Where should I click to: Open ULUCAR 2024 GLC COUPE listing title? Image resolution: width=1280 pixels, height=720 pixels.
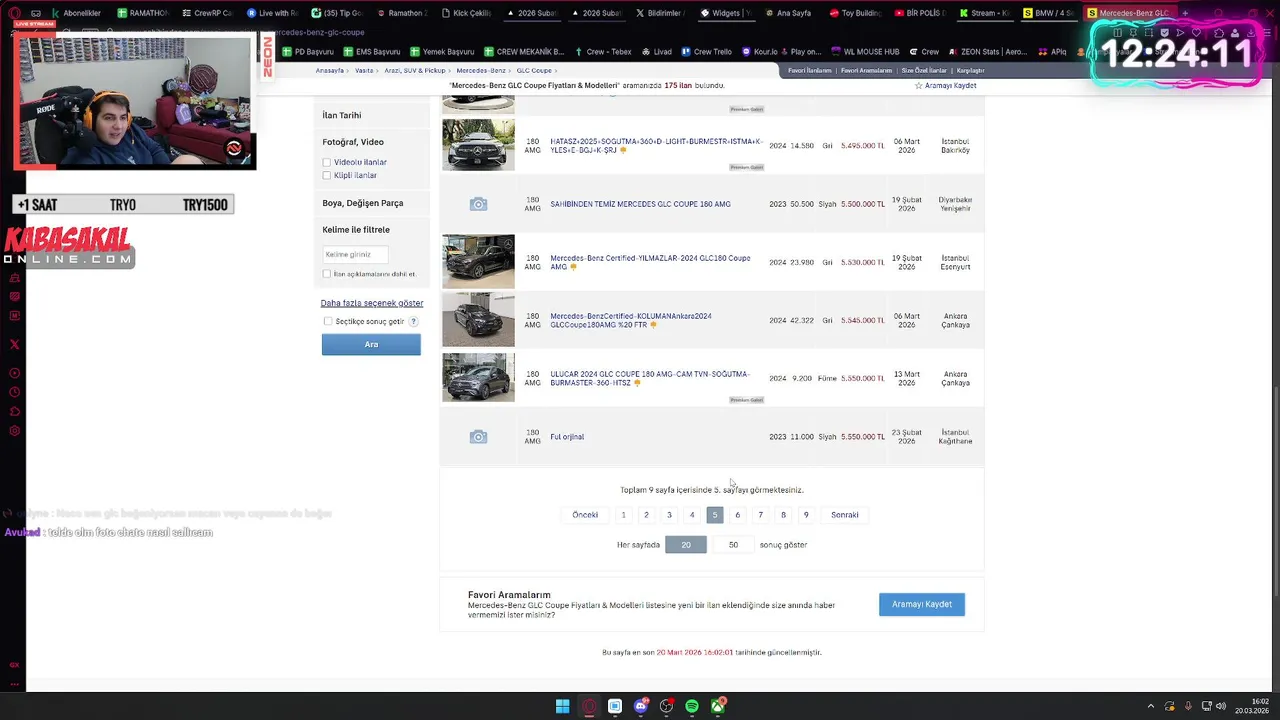pos(650,378)
